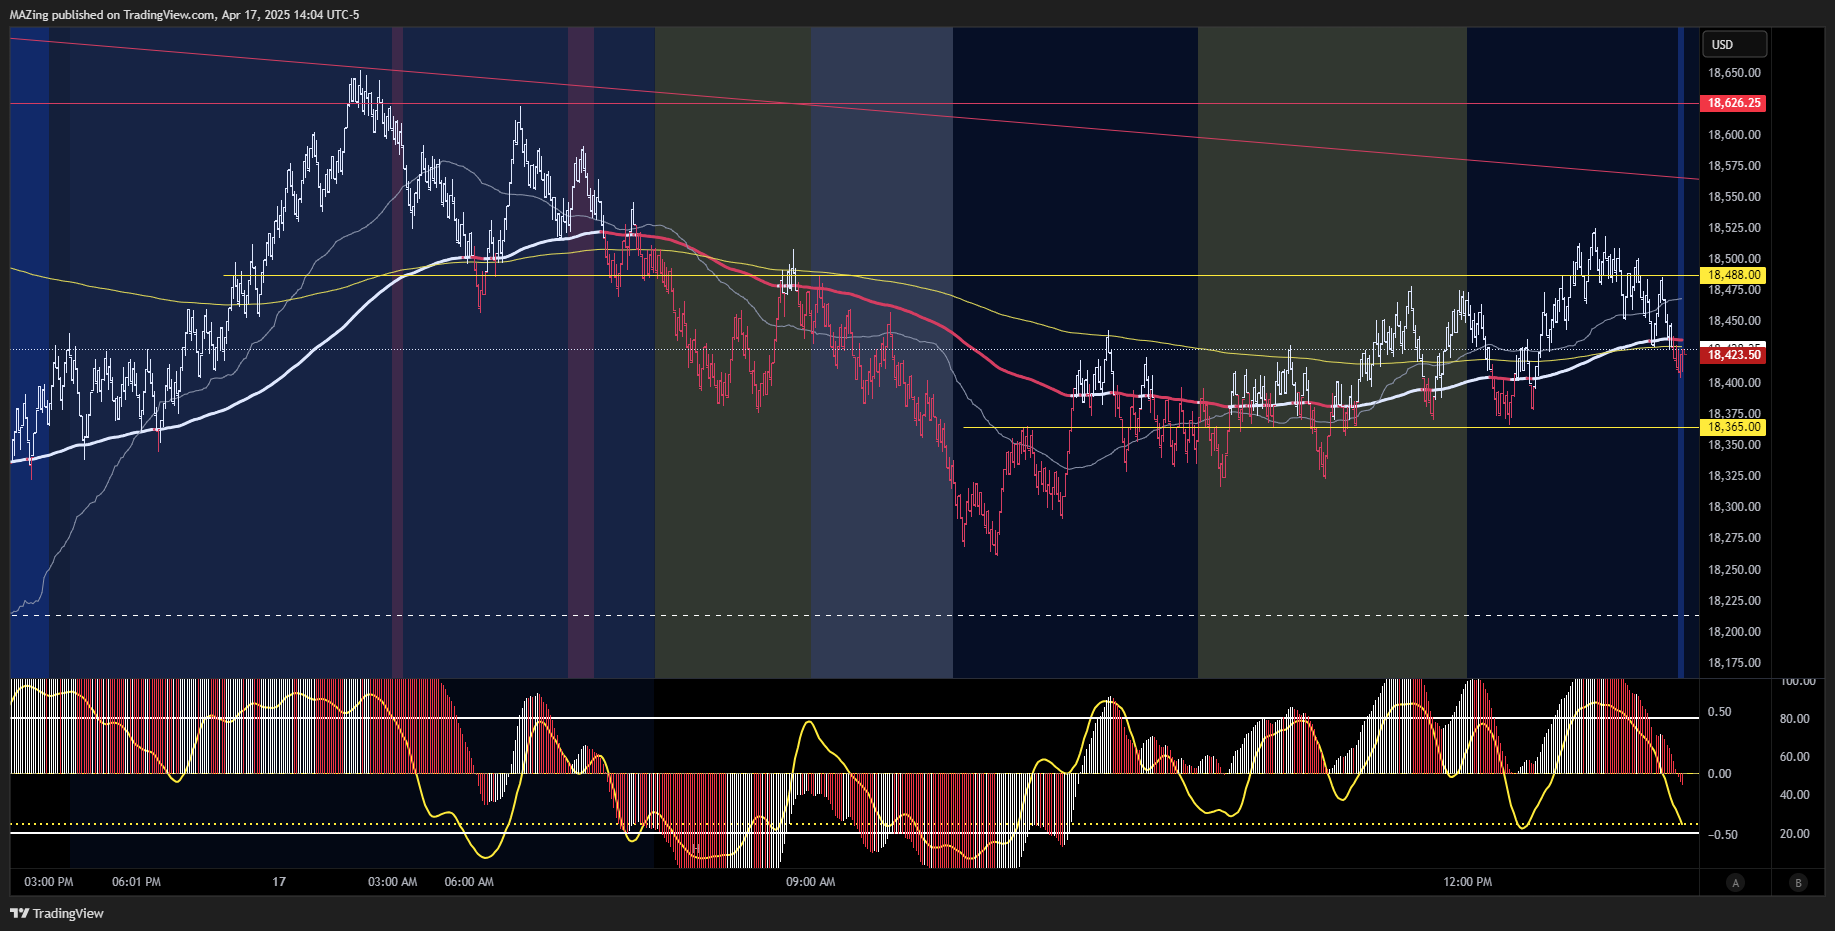
Task: Click the 12:00 PM time axis label
Action: coord(1468,882)
